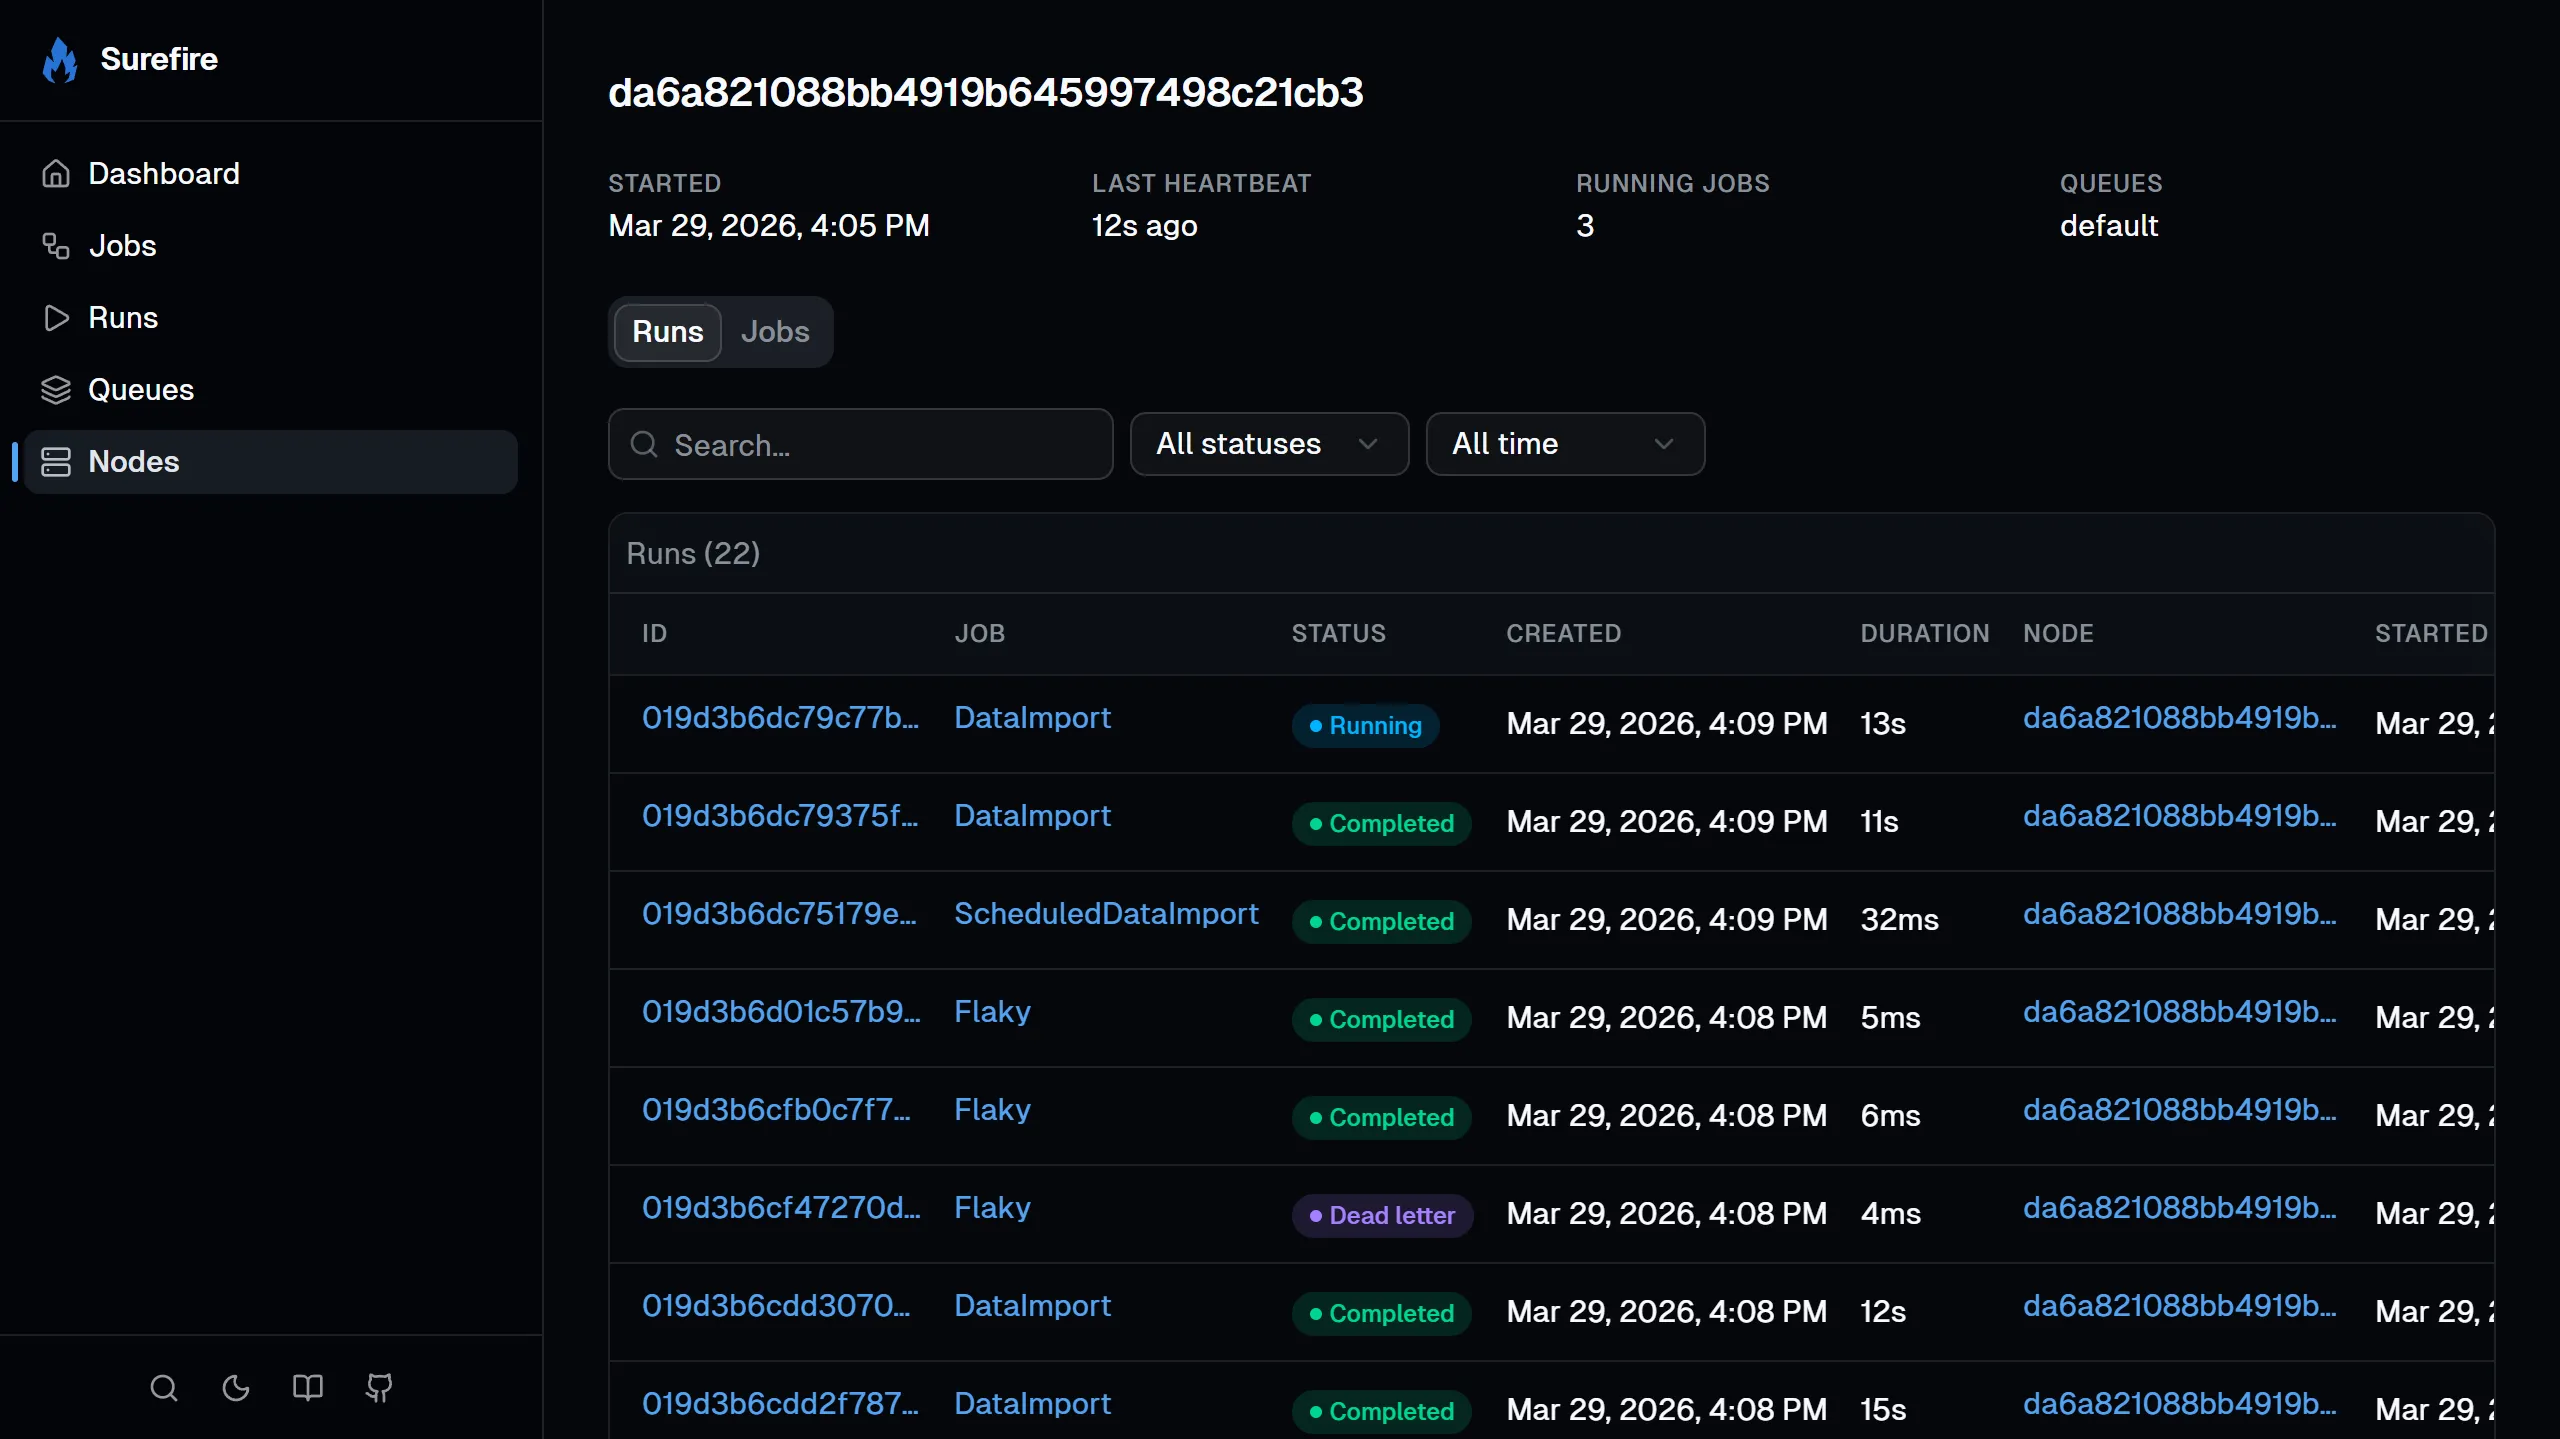Image resolution: width=2560 pixels, height=1439 pixels.
Task: Click the Queues layers icon
Action: pyautogui.click(x=56, y=390)
